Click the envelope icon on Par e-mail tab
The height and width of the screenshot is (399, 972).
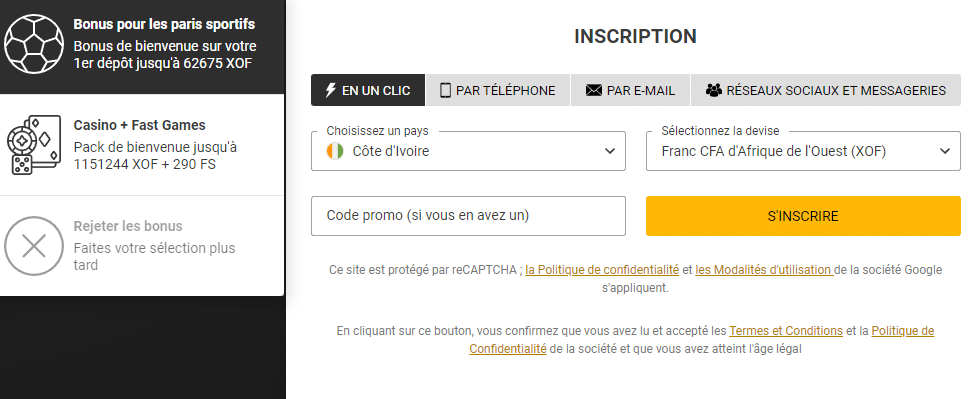[x=593, y=90]
